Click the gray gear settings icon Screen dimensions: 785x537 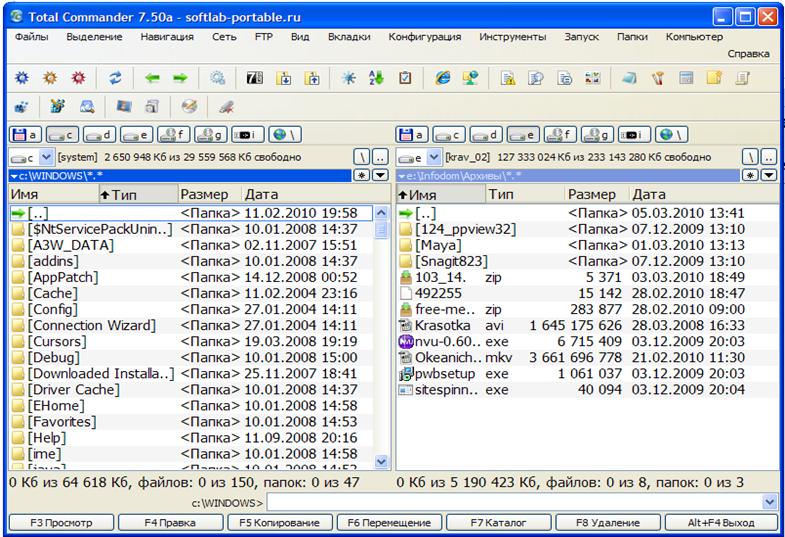(217, 78)
